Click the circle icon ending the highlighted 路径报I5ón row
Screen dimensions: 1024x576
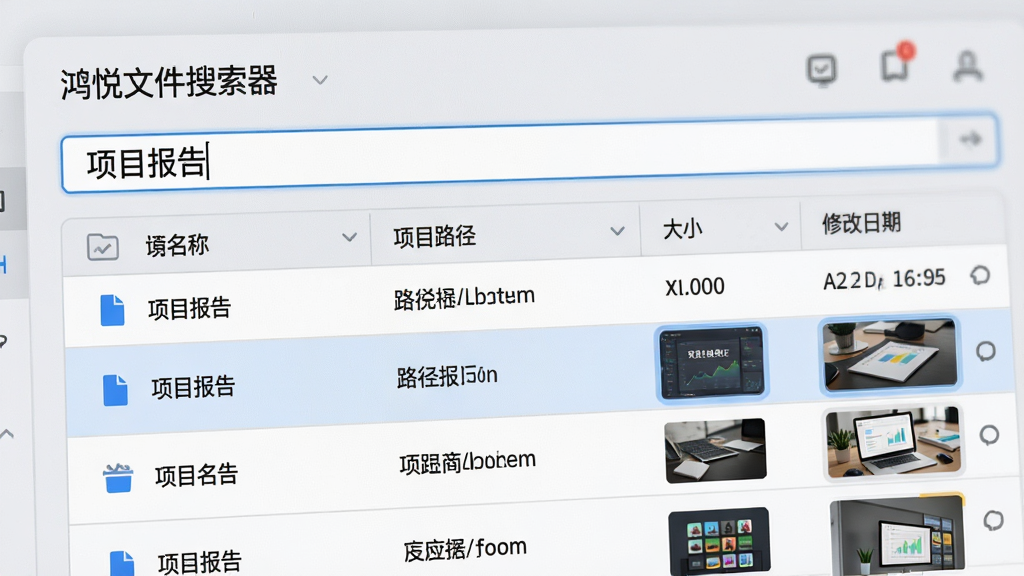pyautogui.click(x=985, y=351)
